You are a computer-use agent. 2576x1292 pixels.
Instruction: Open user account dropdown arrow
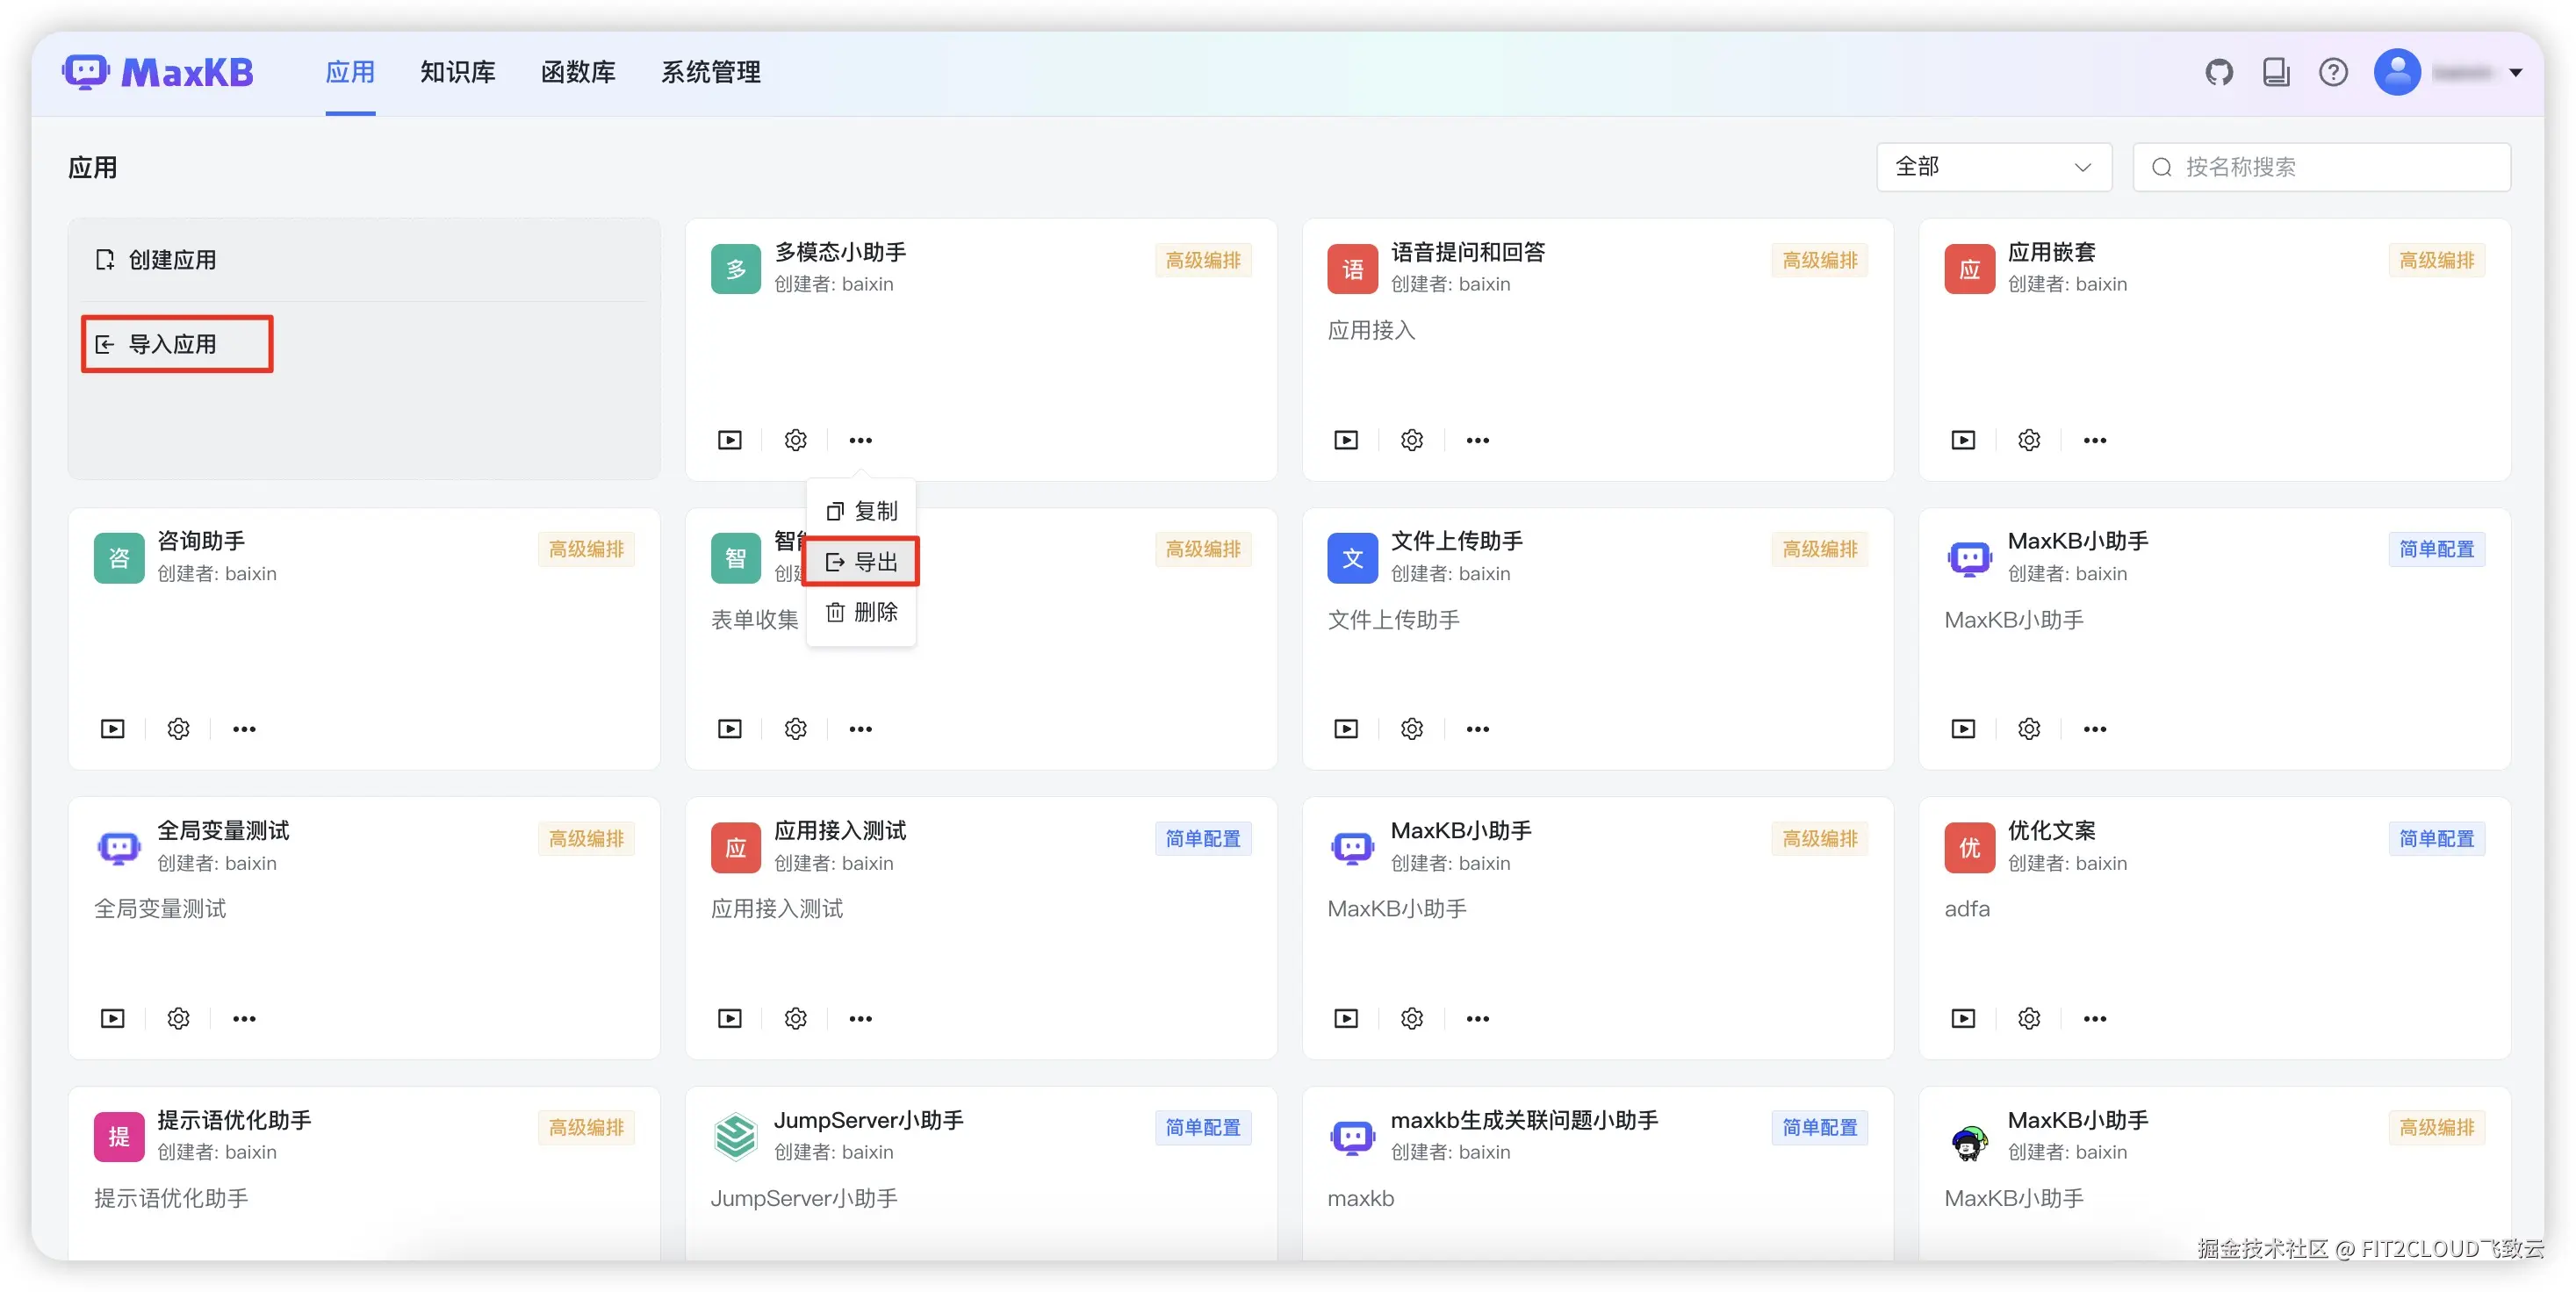pos(2516,72)
